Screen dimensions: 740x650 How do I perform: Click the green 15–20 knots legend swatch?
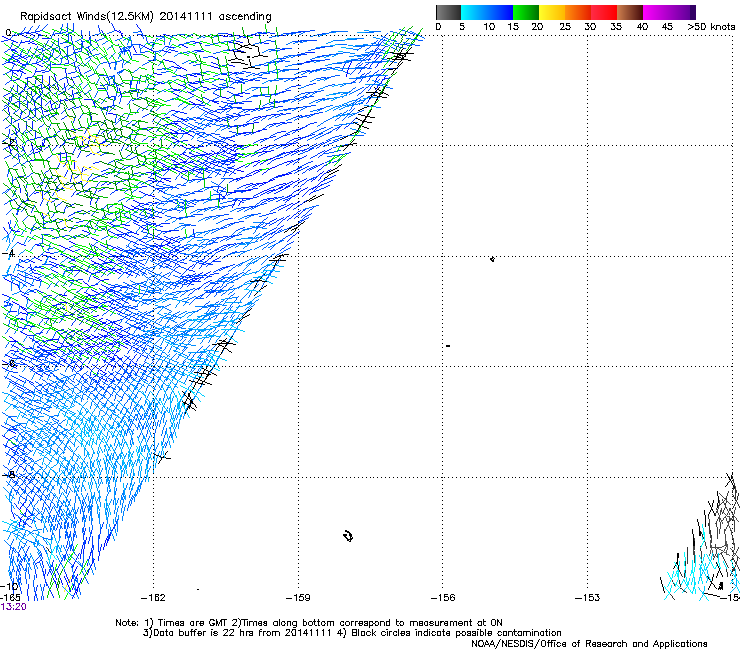[526, 12]
